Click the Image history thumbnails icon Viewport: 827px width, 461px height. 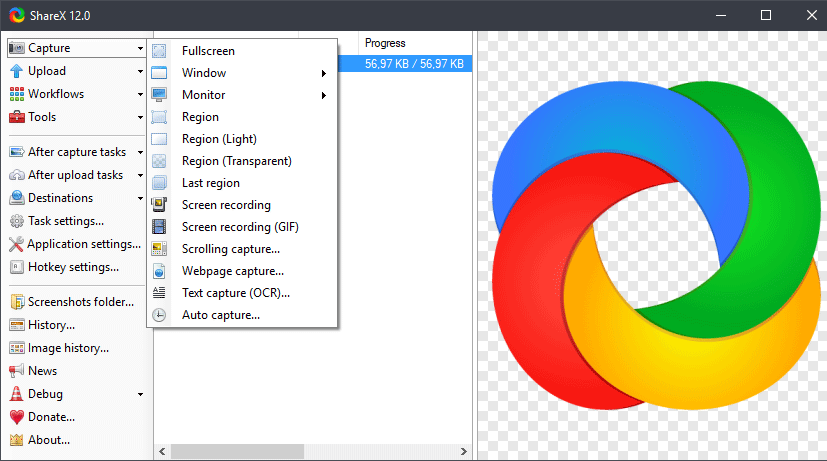[17, 348]
